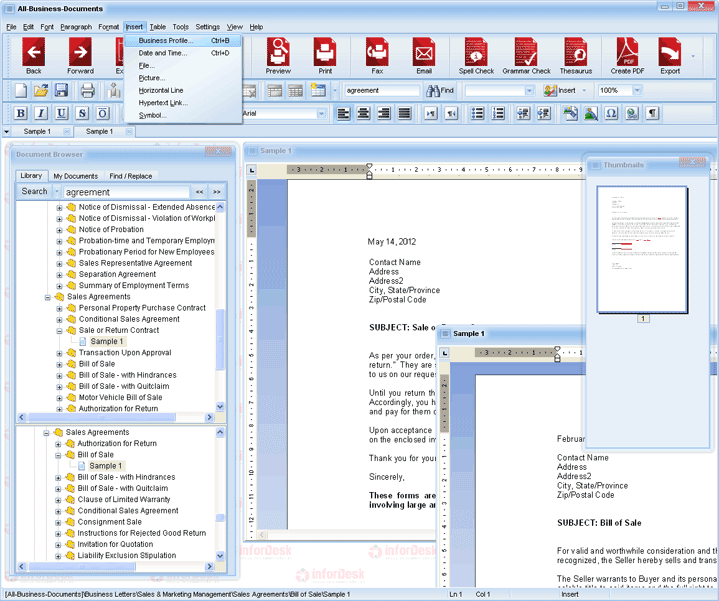Select the page 1 thumbnail
This screenshot has width=719, height=601.
(x=642, y=249)
